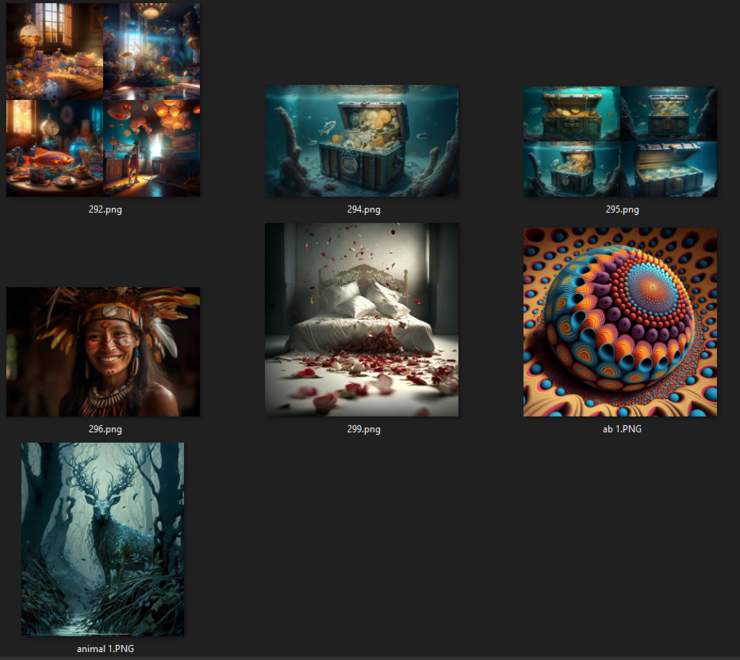Click the file name 299.png
The height and width of the screenshot is (660, 740).
pos(364,429)
